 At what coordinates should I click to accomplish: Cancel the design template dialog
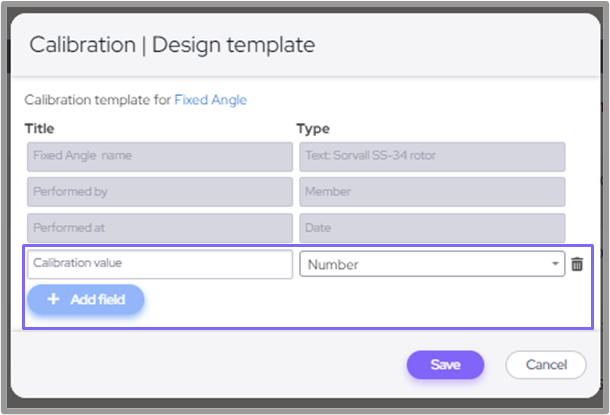[545, 365]
